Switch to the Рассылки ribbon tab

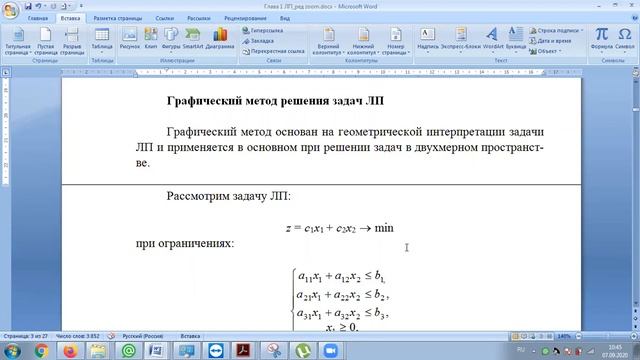pos(198,18)
